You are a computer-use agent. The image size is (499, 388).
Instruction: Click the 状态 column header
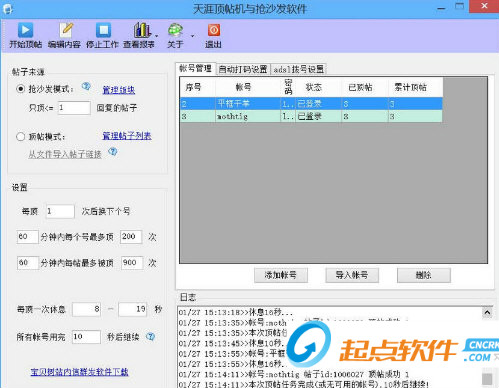(318, 87)
